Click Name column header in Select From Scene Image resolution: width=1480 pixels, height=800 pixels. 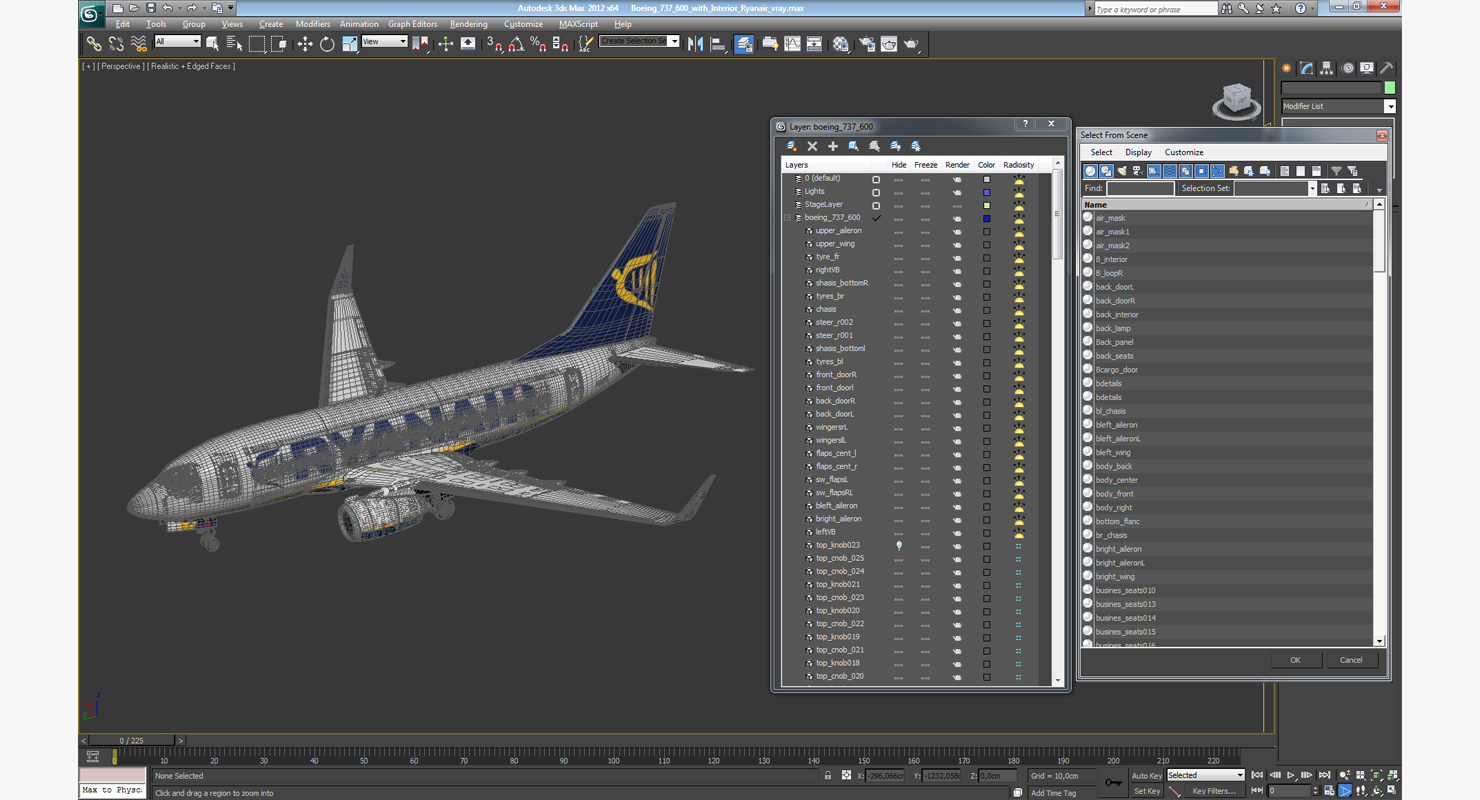[1227, 204]
